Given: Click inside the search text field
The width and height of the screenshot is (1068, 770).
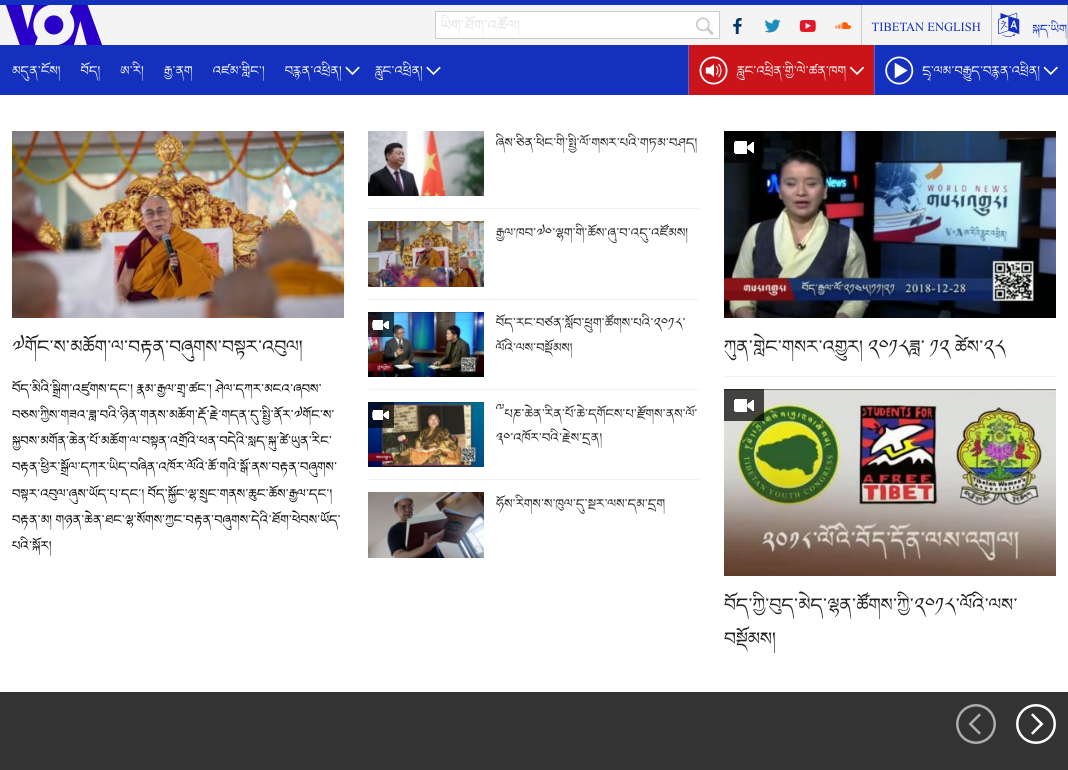Looking at the screenshot, I should pyautogui.click(x=565, y=26).
